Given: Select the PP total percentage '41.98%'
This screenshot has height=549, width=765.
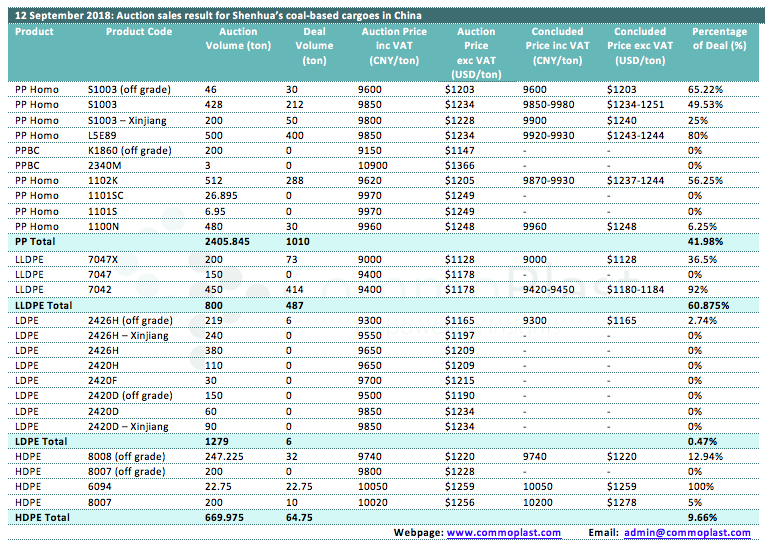Looking at the screenshot, I should pyautogui.click(x=705, y=242).
